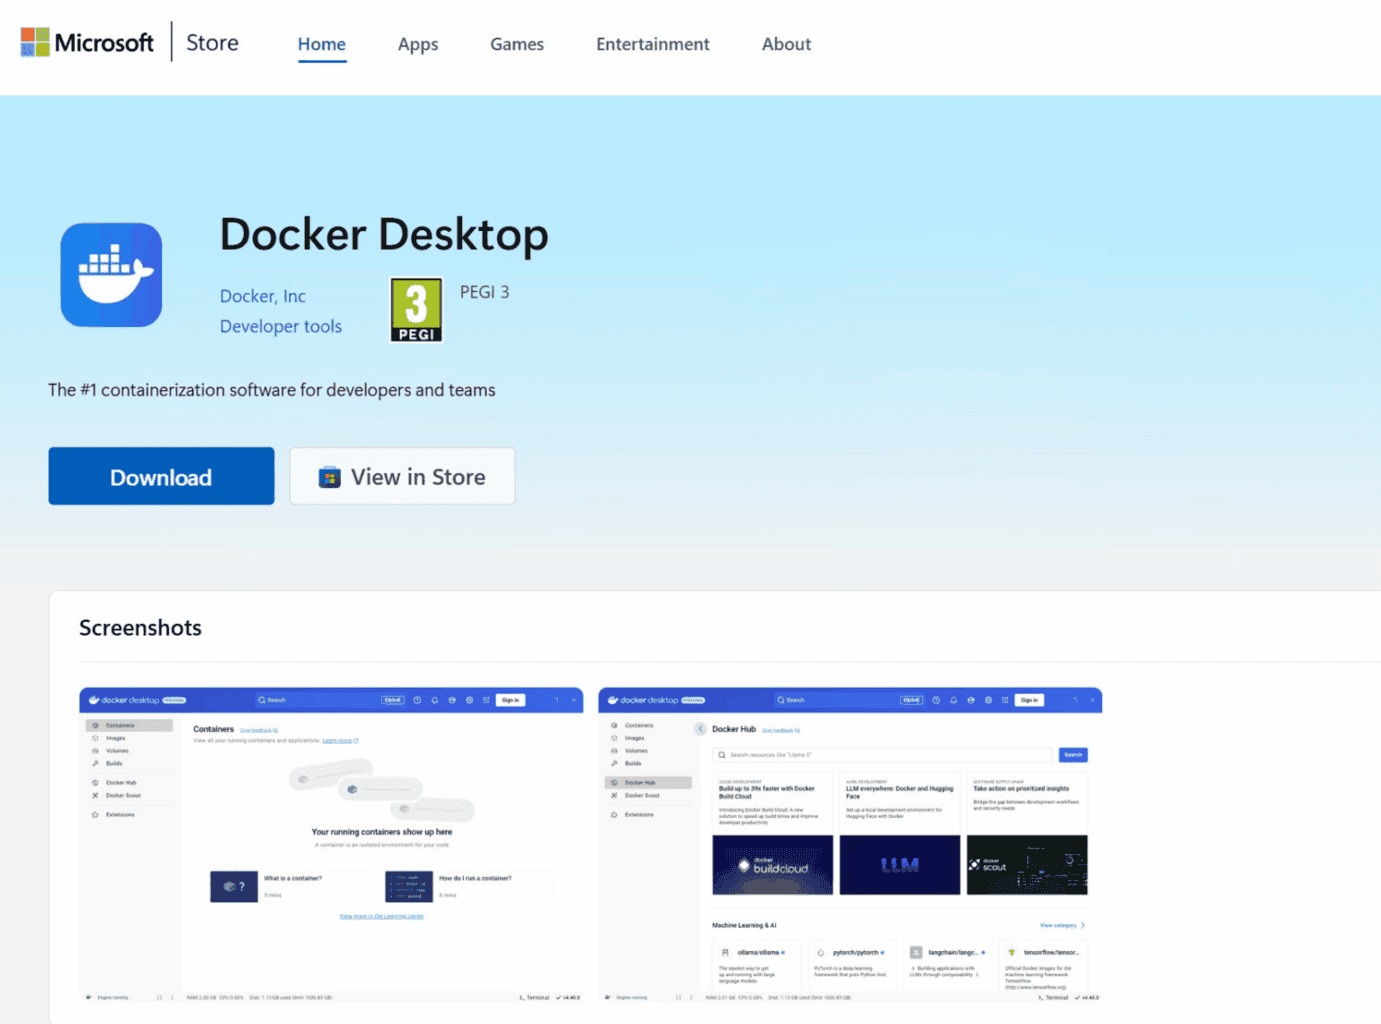Click the PEGI 3 rating text label
1381x1024 pixels.
[485, 292]
